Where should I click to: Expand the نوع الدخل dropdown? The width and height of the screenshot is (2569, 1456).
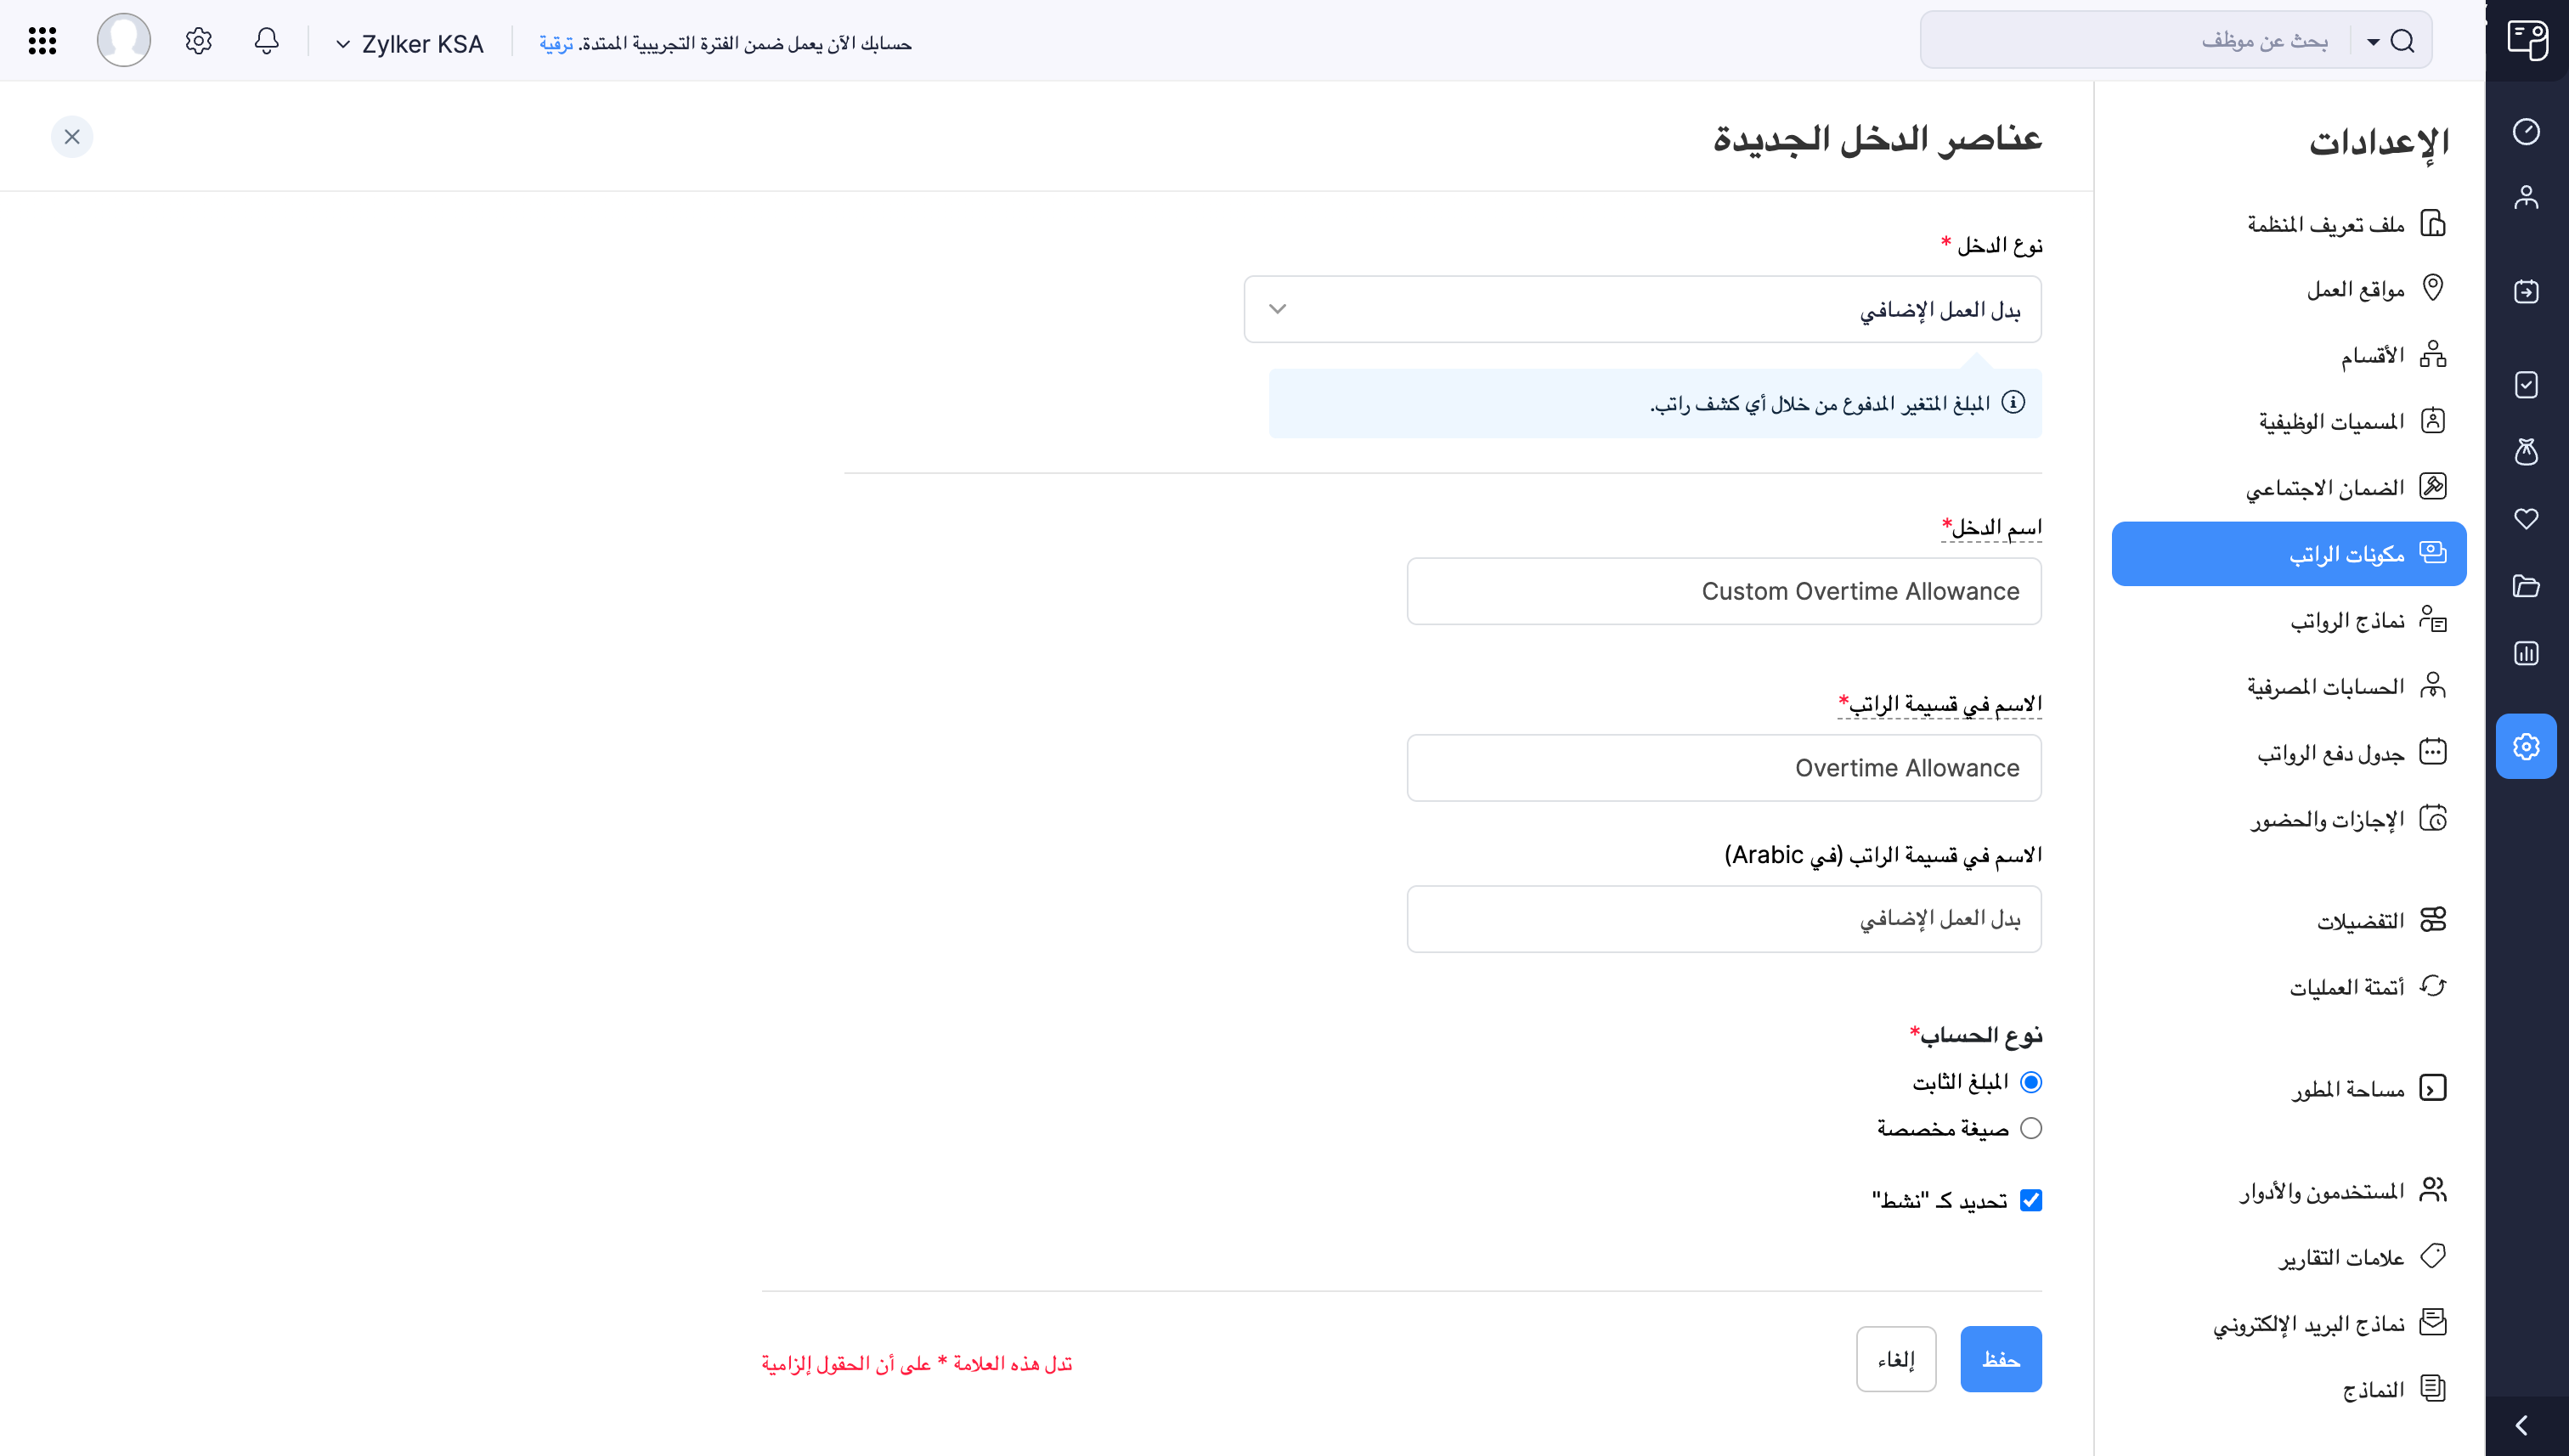click(x=1642, y=309)
